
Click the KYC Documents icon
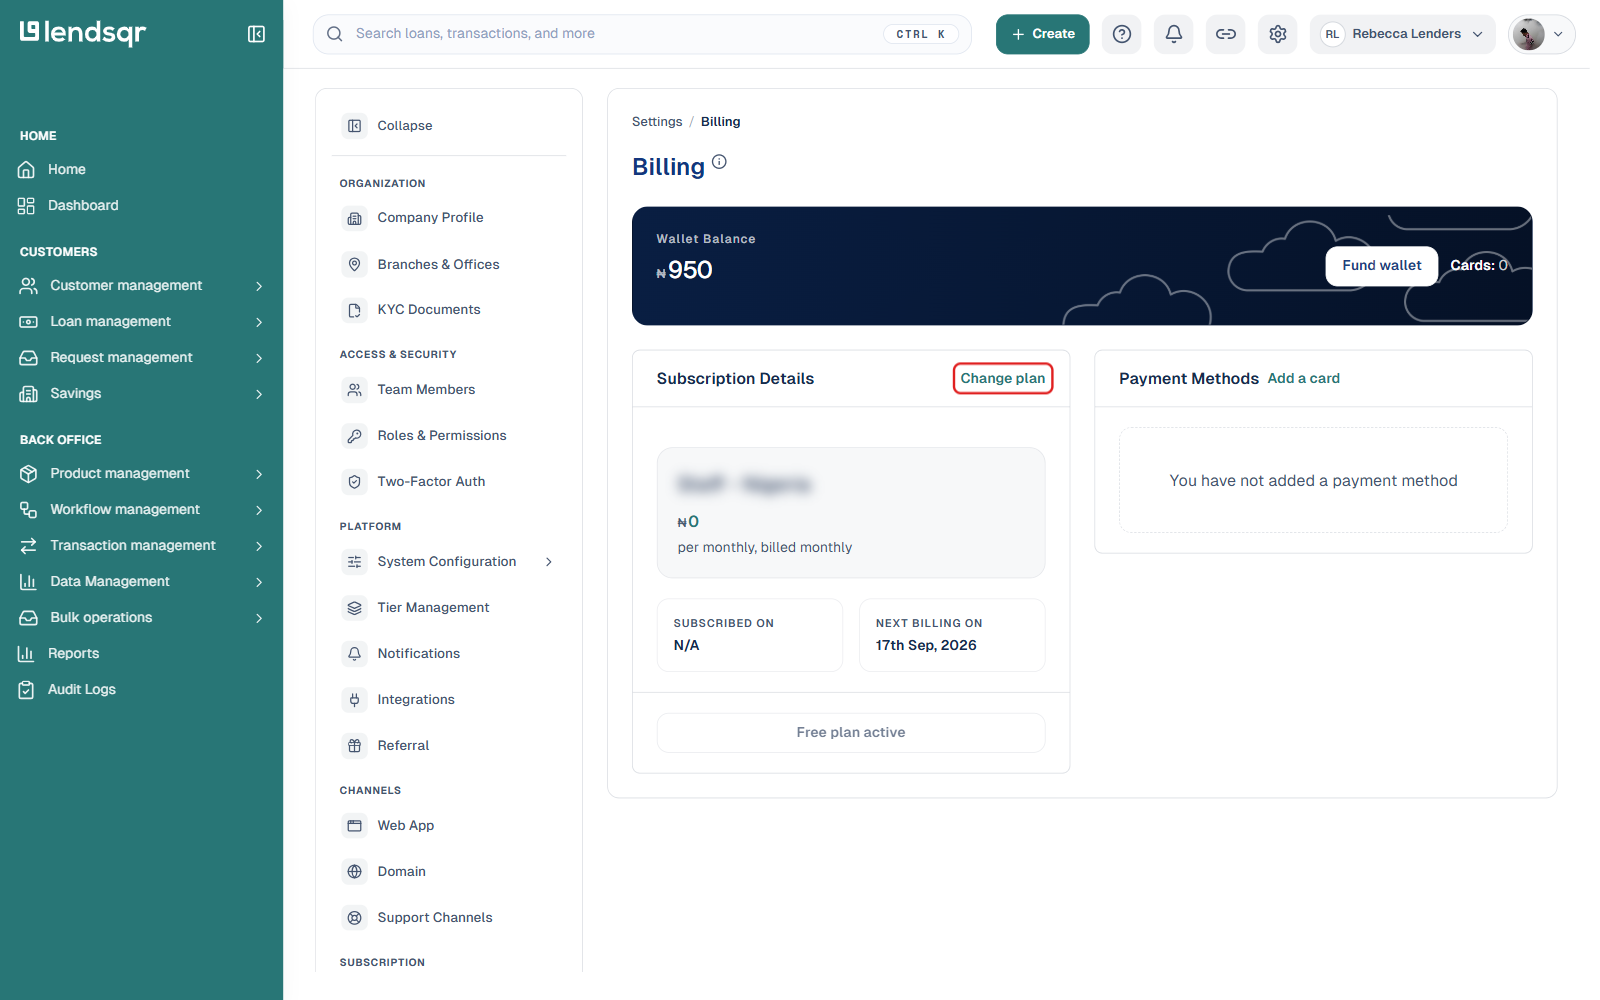354,310
